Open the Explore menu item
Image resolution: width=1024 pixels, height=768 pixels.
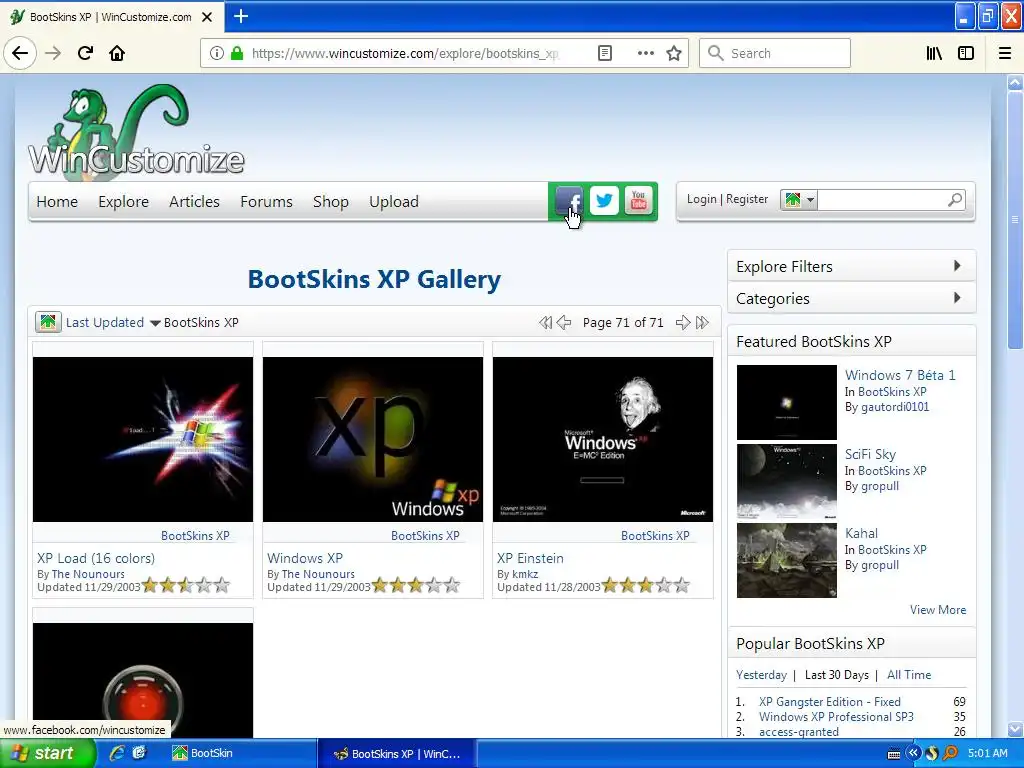[123, 202]
